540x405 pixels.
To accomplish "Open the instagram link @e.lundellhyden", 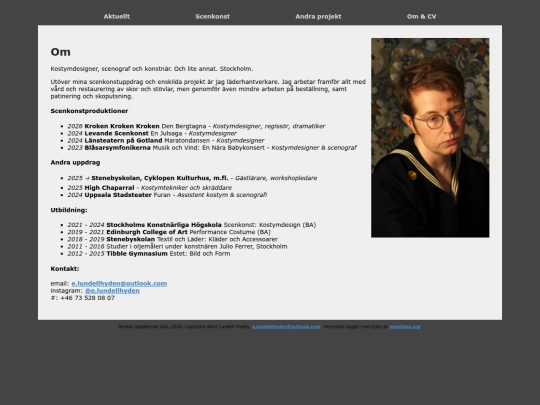I will [112, 291].
